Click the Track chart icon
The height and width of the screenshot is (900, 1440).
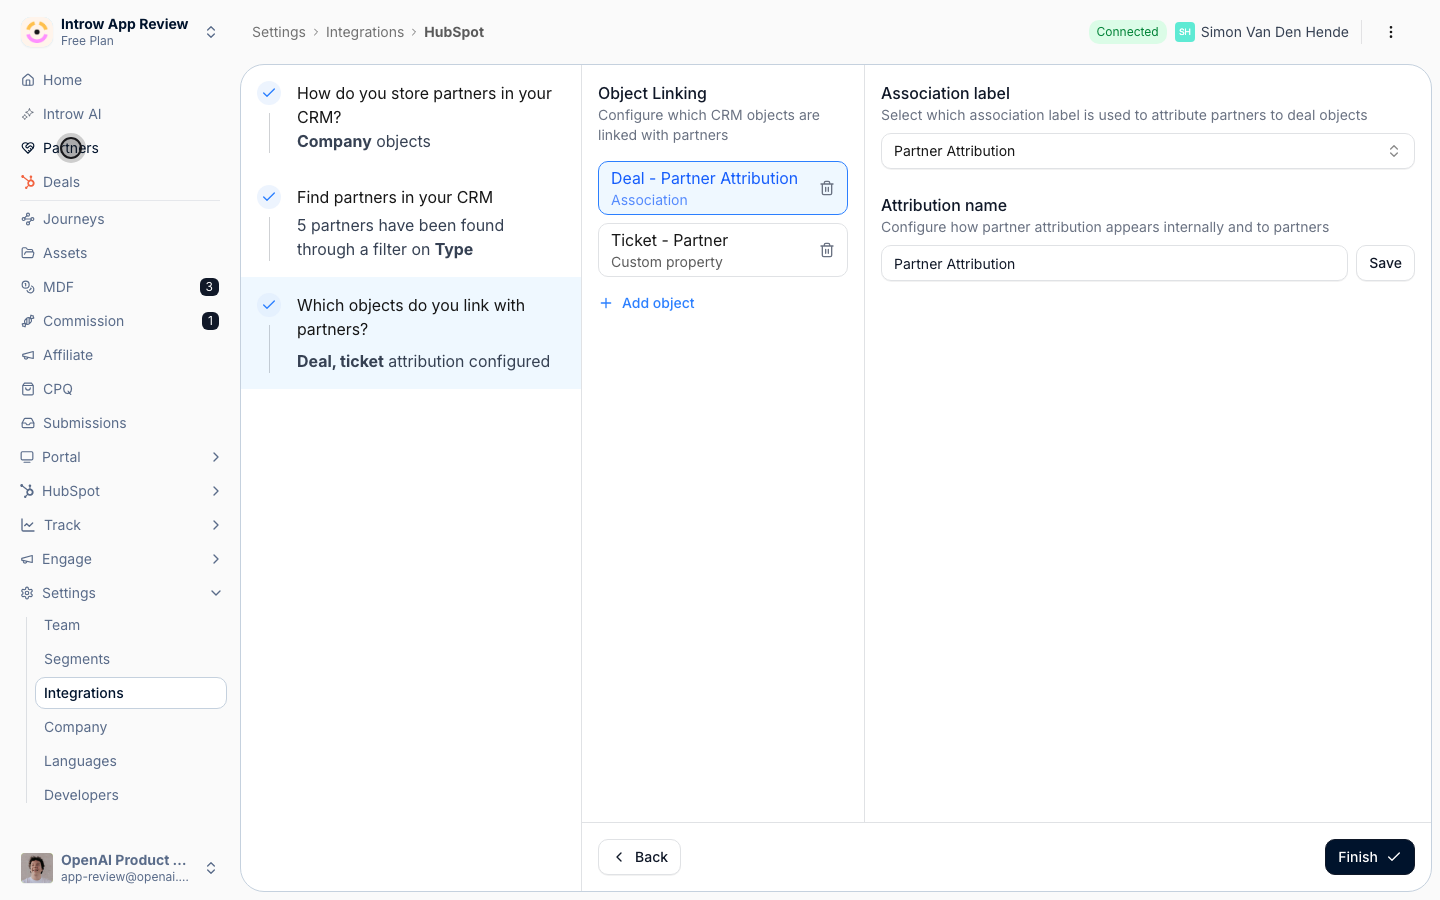pos(27,525)
